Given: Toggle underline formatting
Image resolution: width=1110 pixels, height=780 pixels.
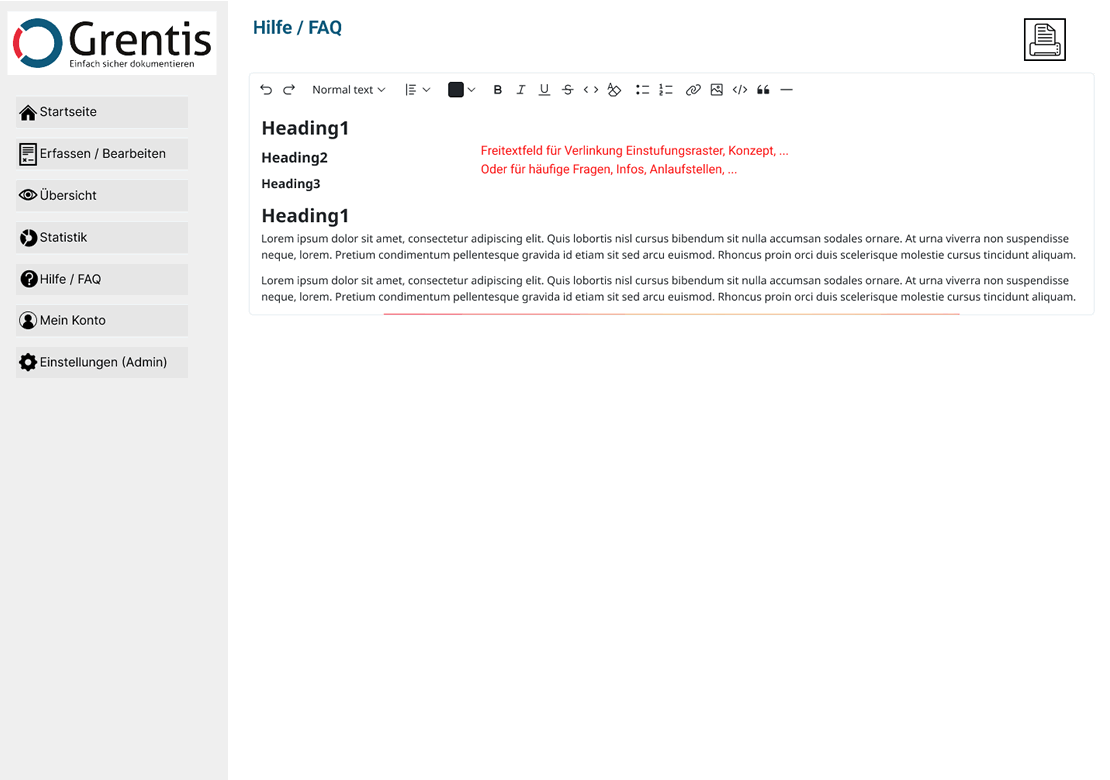Looking at the screenshot, I should point(544,90).
